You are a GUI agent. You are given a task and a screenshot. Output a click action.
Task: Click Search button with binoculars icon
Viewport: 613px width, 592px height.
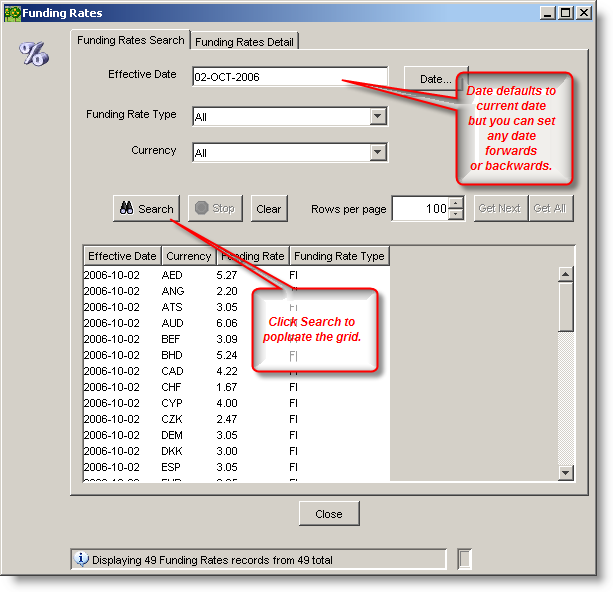coord(146,209)
